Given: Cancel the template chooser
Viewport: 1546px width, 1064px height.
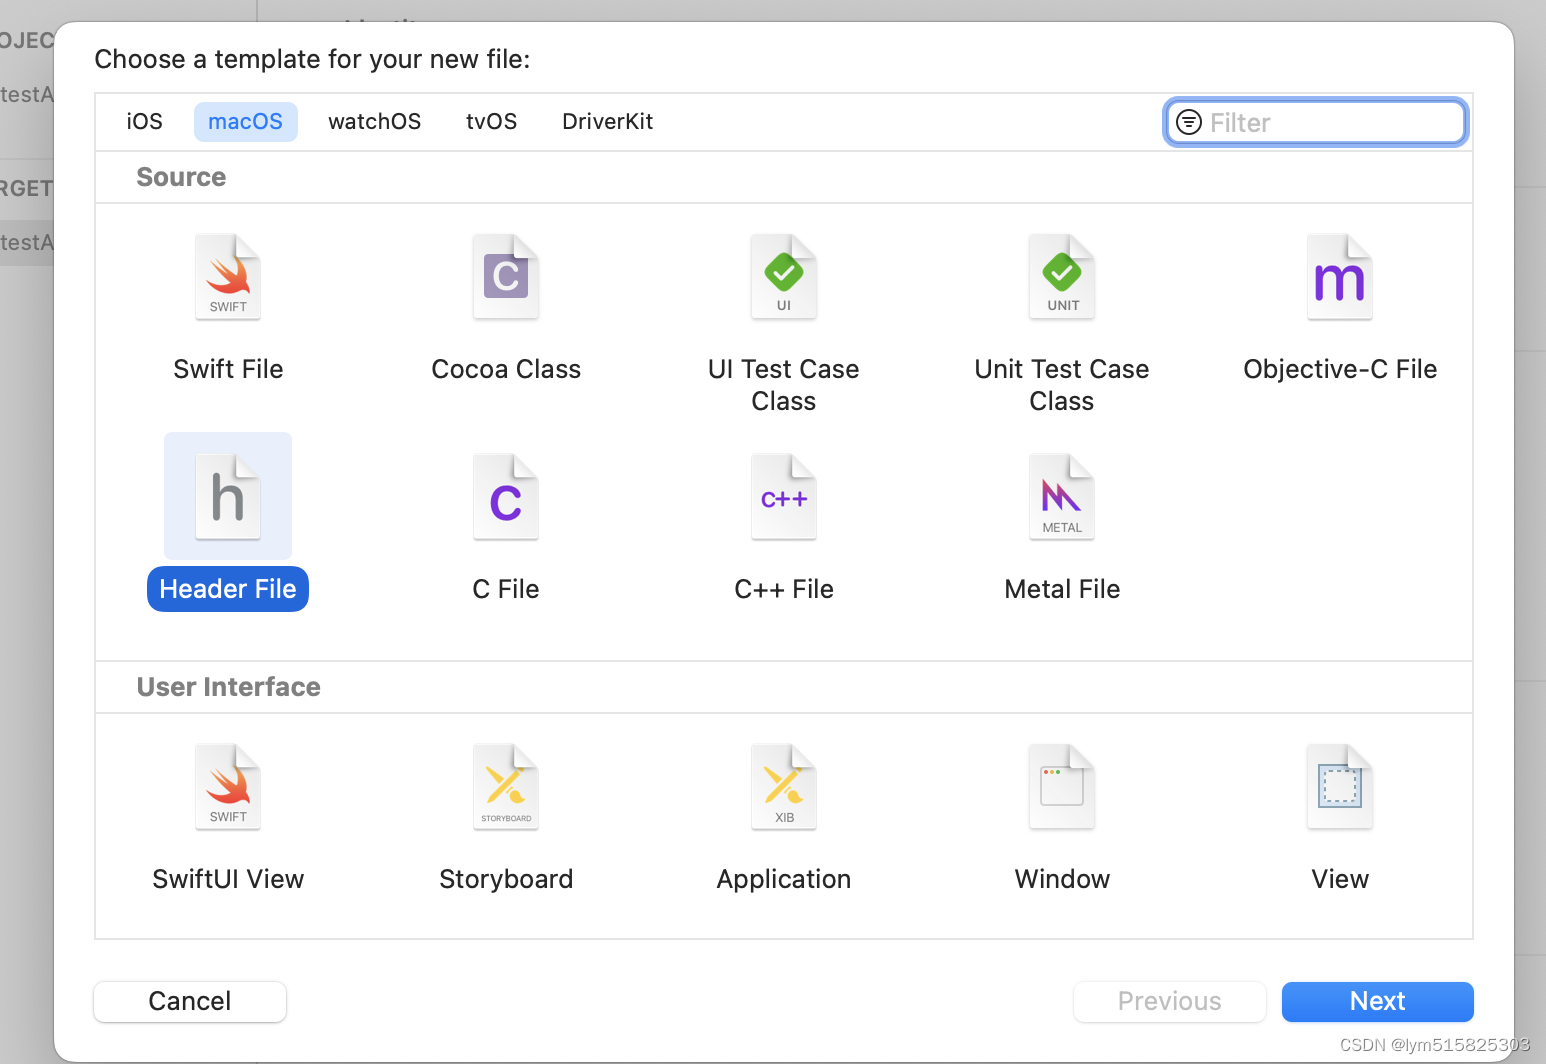Looking at the screenshot, I should click(189, 1001).
